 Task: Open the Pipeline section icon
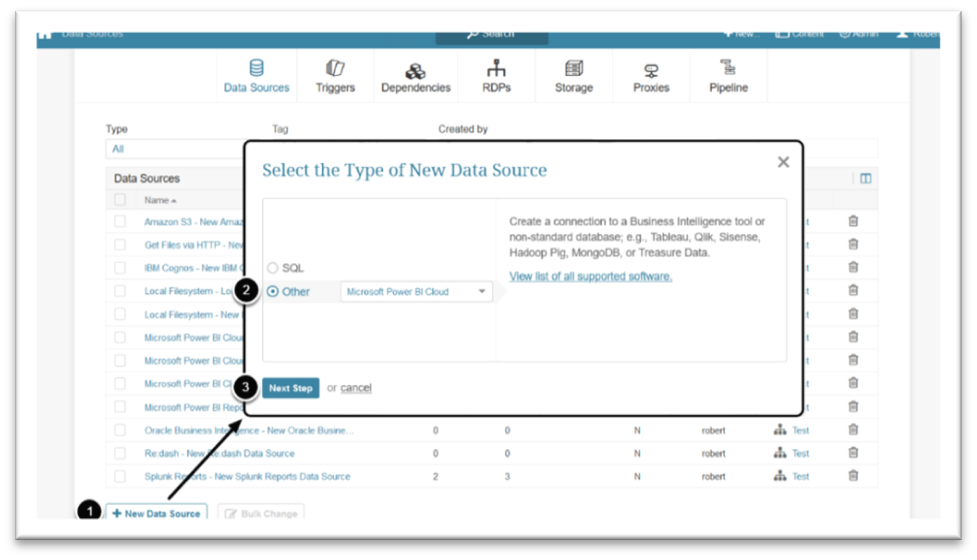click(728, 67)
